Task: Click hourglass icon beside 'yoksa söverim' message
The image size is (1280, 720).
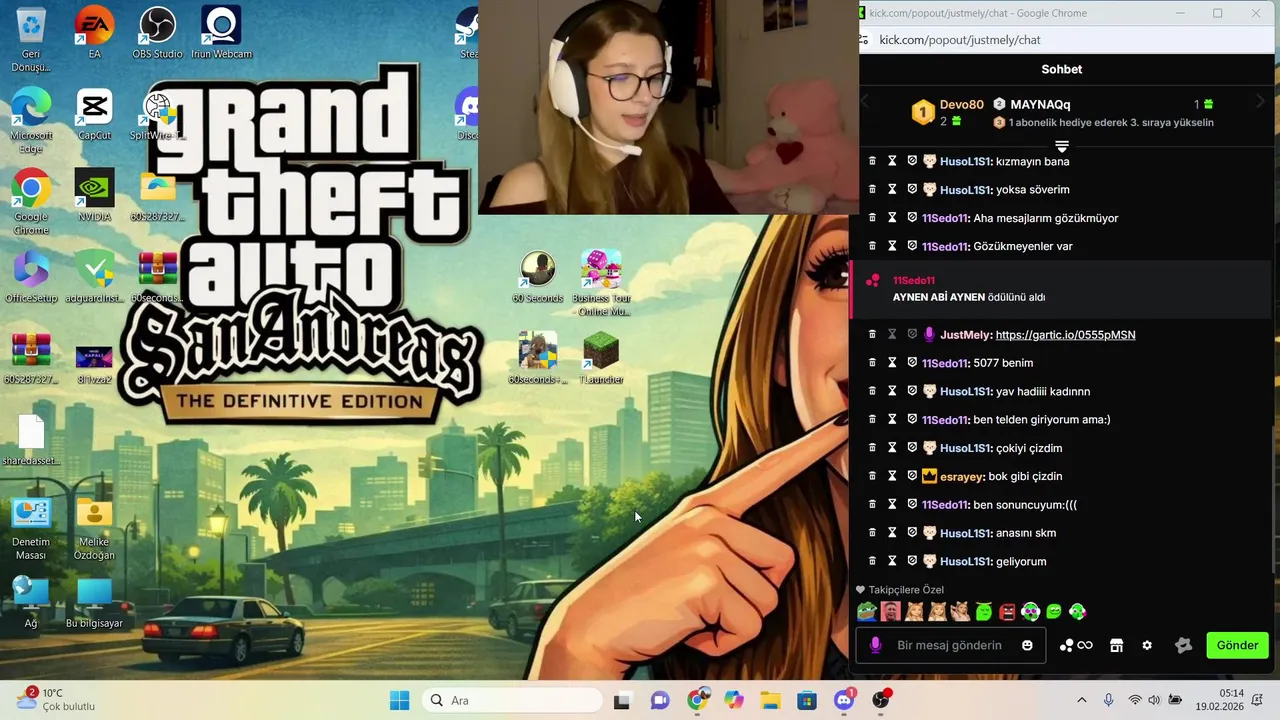Action: [892, 189]
